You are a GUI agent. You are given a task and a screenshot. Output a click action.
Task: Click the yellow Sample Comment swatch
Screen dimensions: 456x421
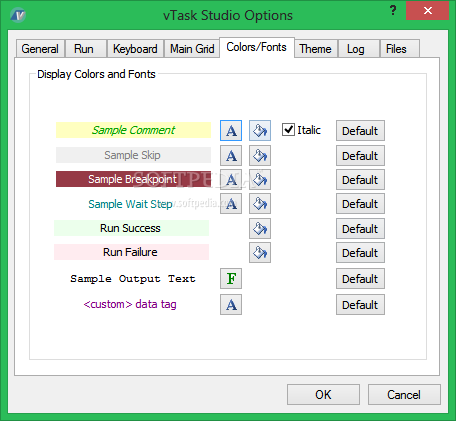(133, 130)
